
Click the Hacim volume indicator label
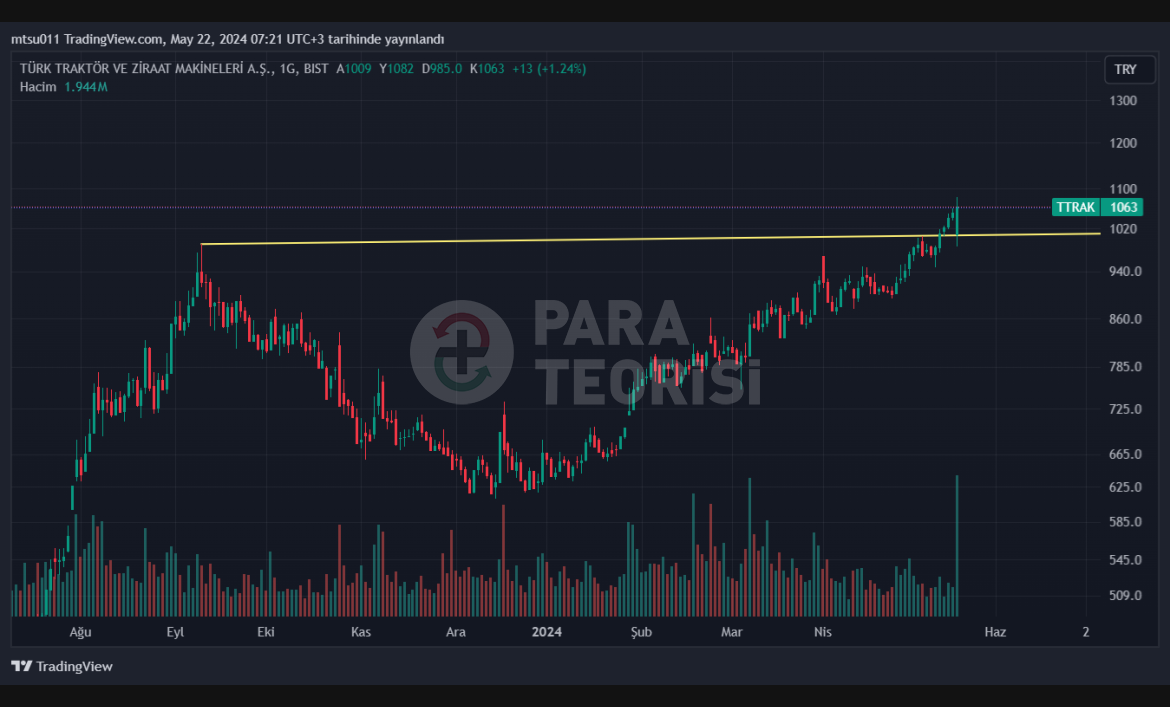38,87
